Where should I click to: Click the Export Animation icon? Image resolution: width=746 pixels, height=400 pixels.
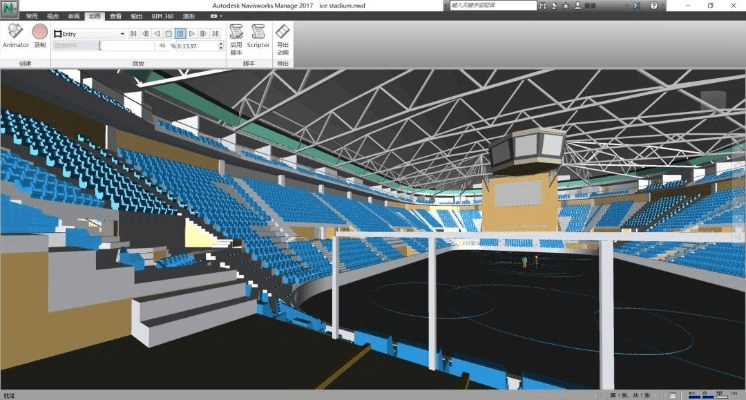coord(283,36)
